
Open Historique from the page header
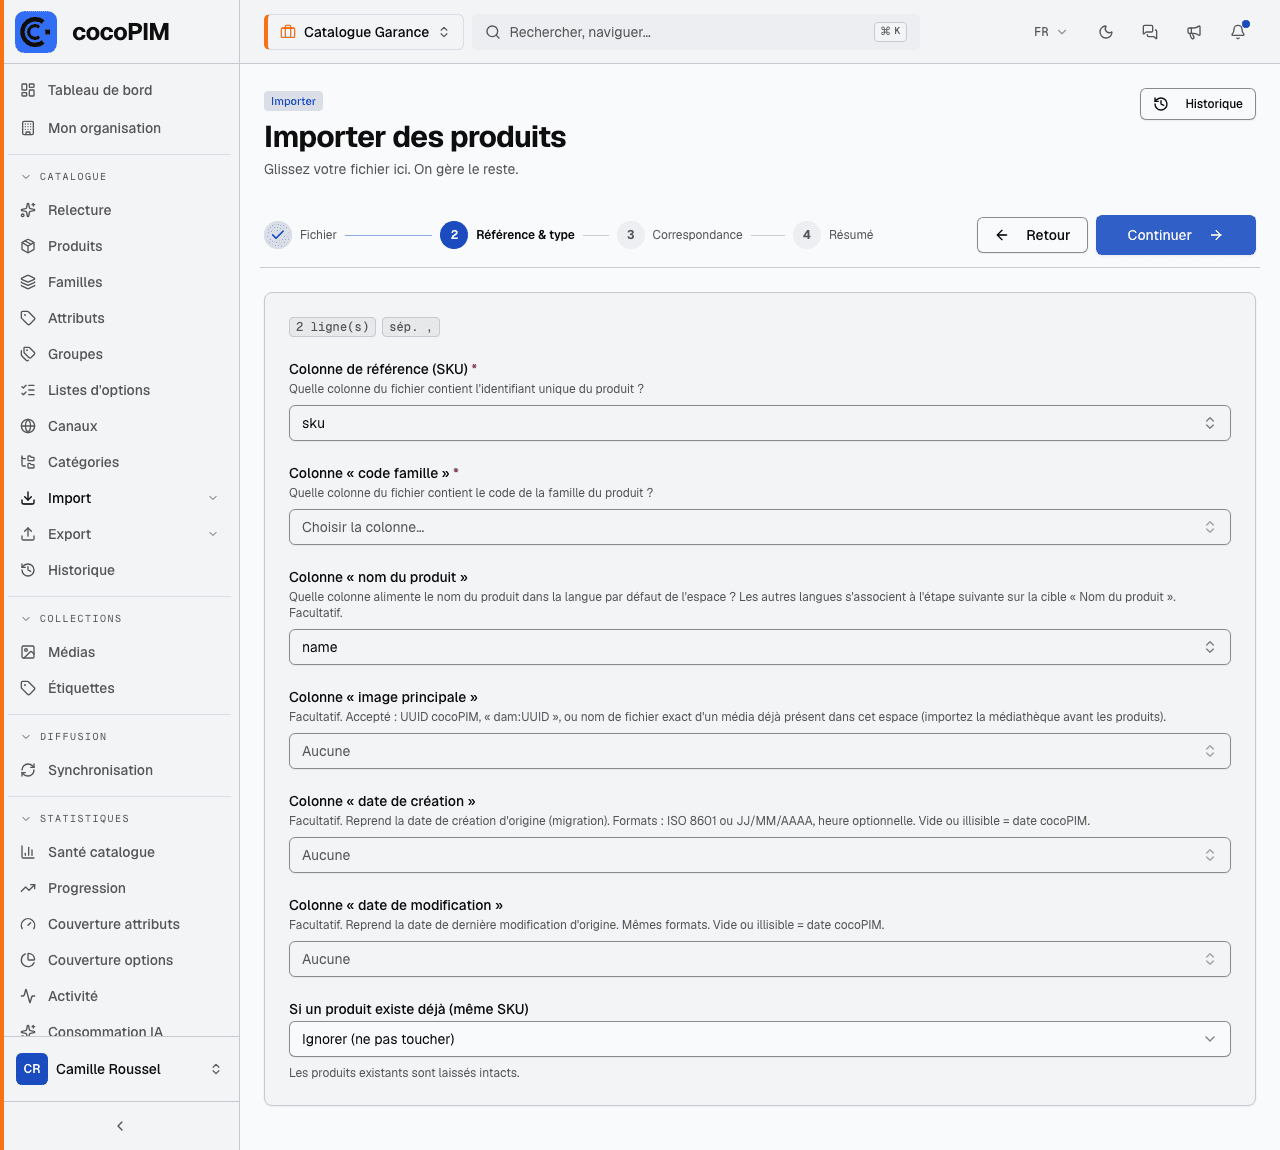click(1198, 104)
